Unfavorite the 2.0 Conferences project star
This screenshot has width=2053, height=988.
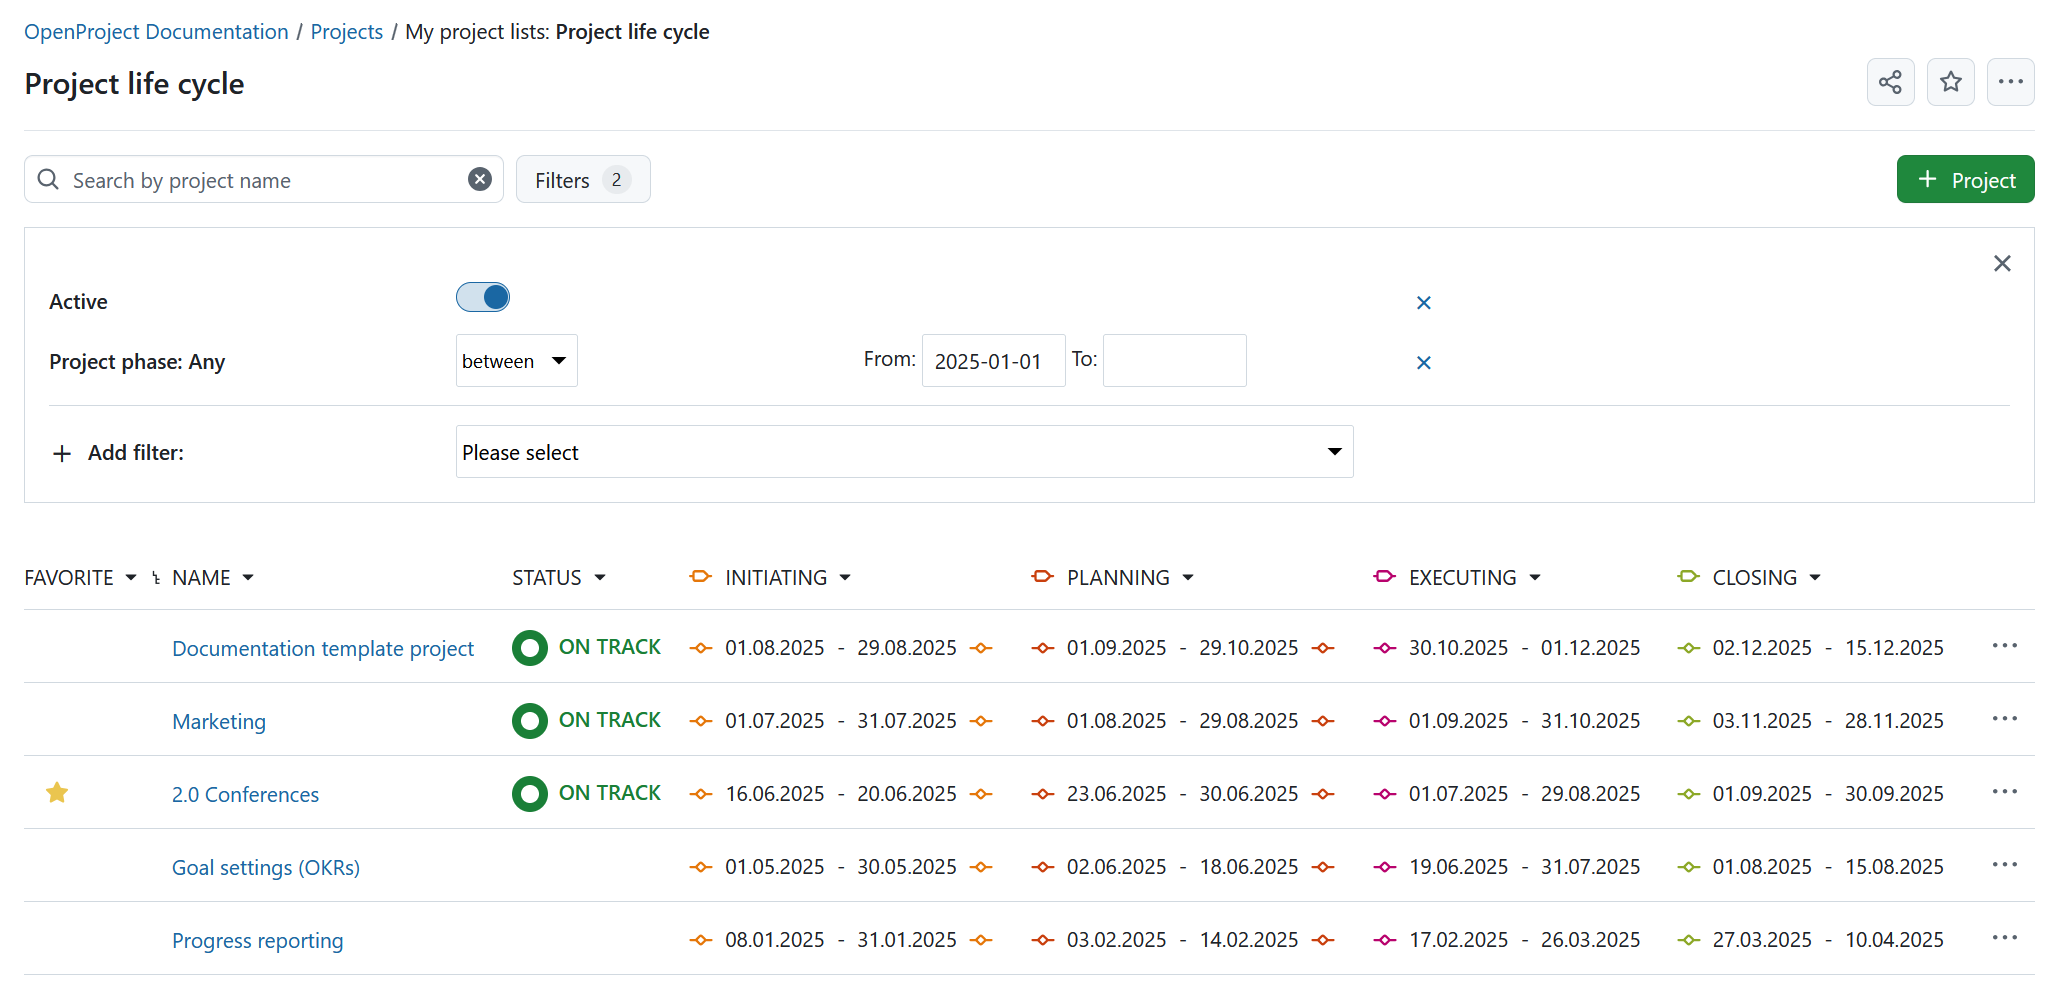pos(57,792)
